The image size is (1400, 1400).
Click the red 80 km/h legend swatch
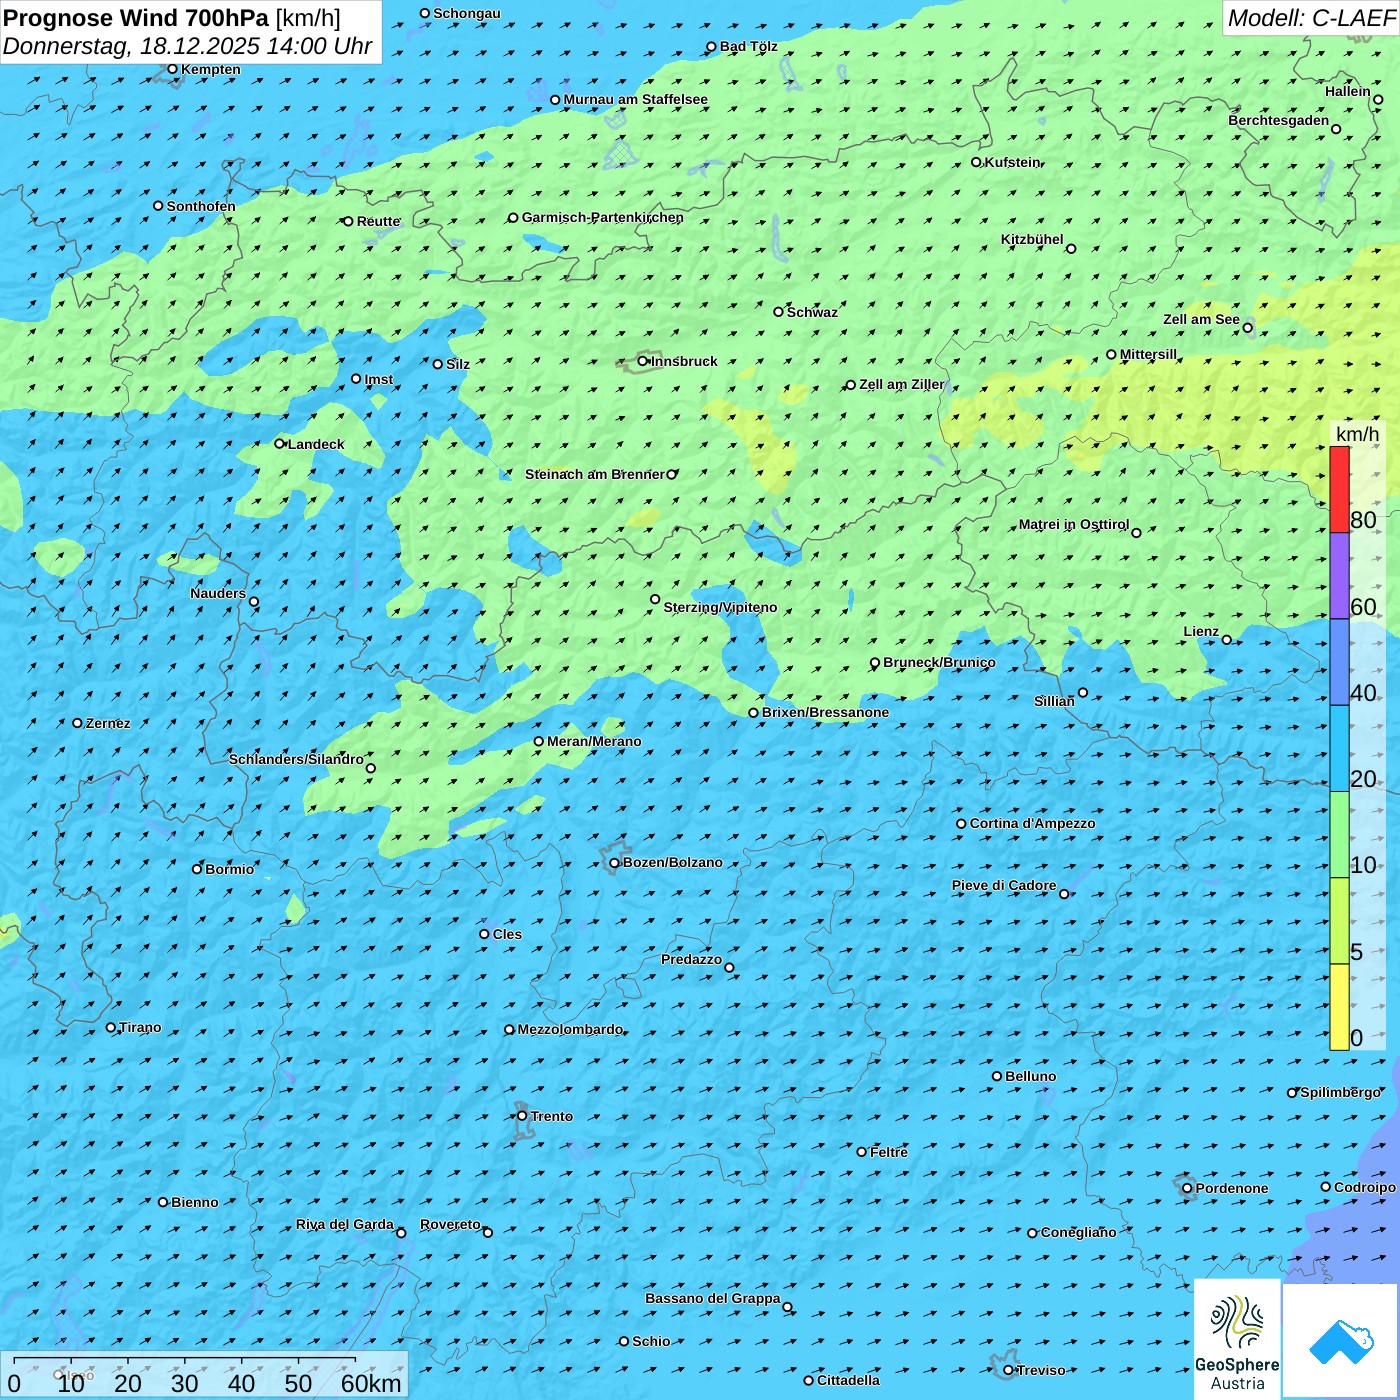pos(1339,489)
